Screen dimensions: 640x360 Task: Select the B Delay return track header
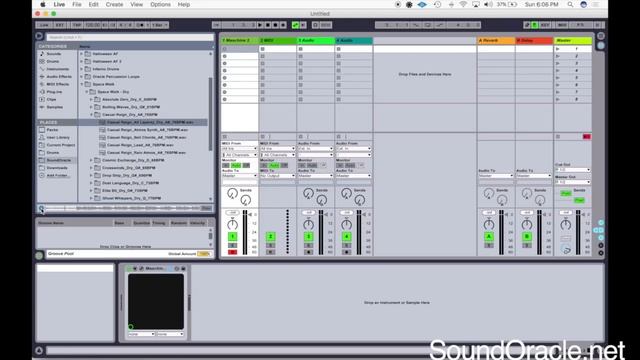pos(534,40)
